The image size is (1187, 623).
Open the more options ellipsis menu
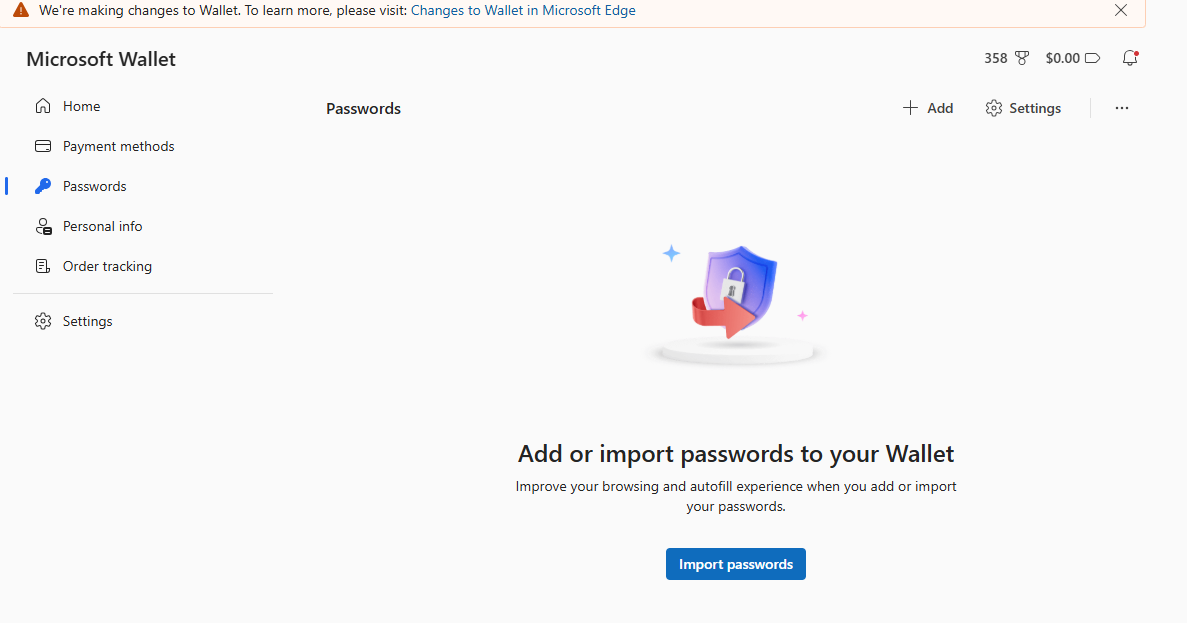1121,107
